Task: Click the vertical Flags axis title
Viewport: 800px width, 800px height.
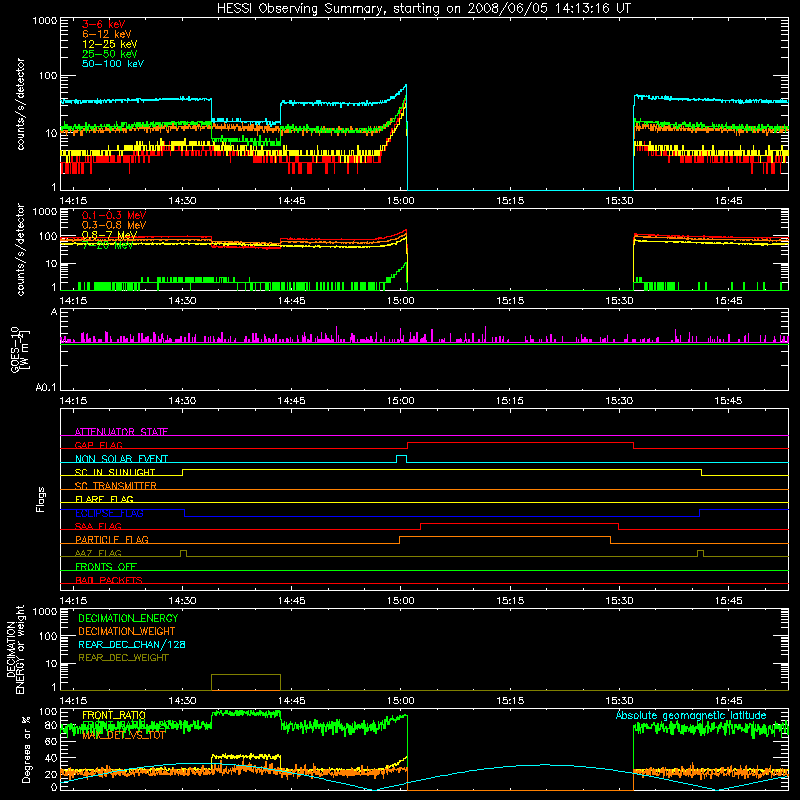Action: [x=41, y=499]
